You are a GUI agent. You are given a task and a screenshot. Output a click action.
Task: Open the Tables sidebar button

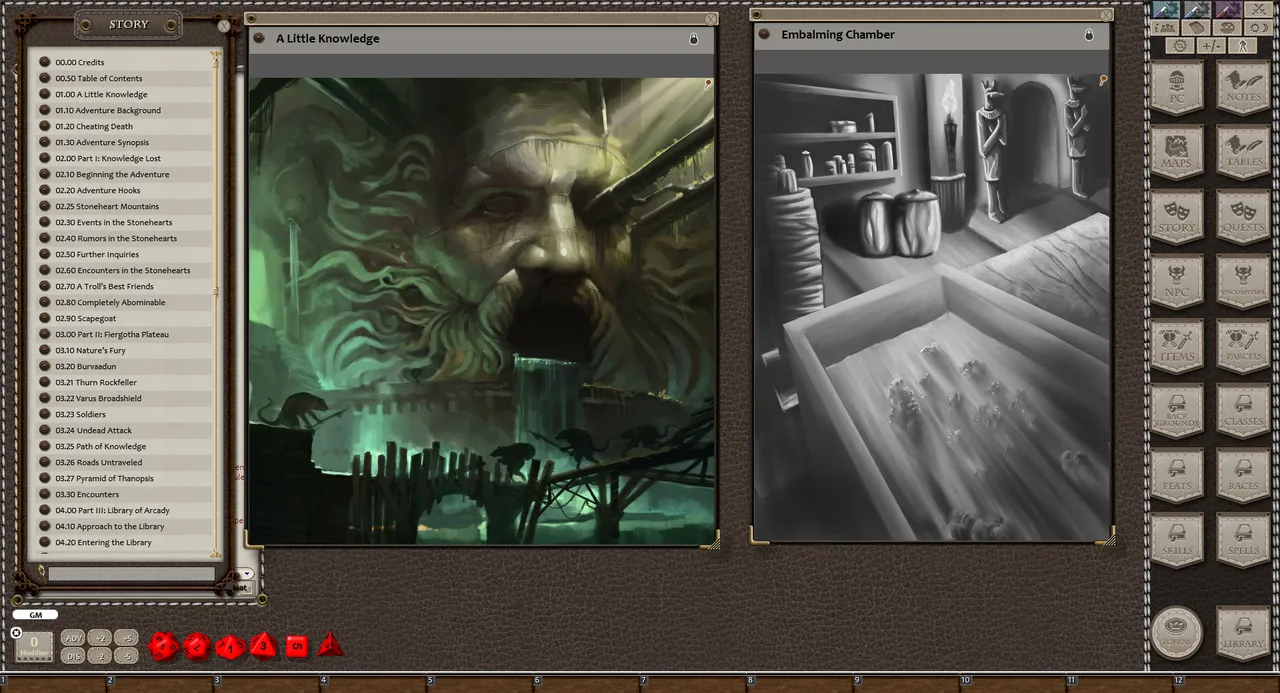click(1243, 153)
